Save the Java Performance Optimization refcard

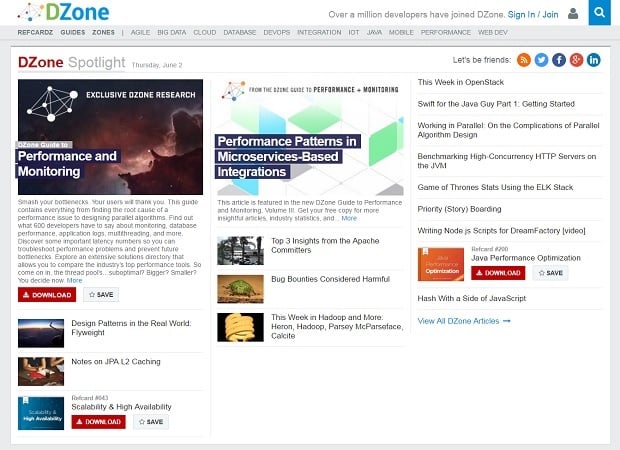click(550, 272)
